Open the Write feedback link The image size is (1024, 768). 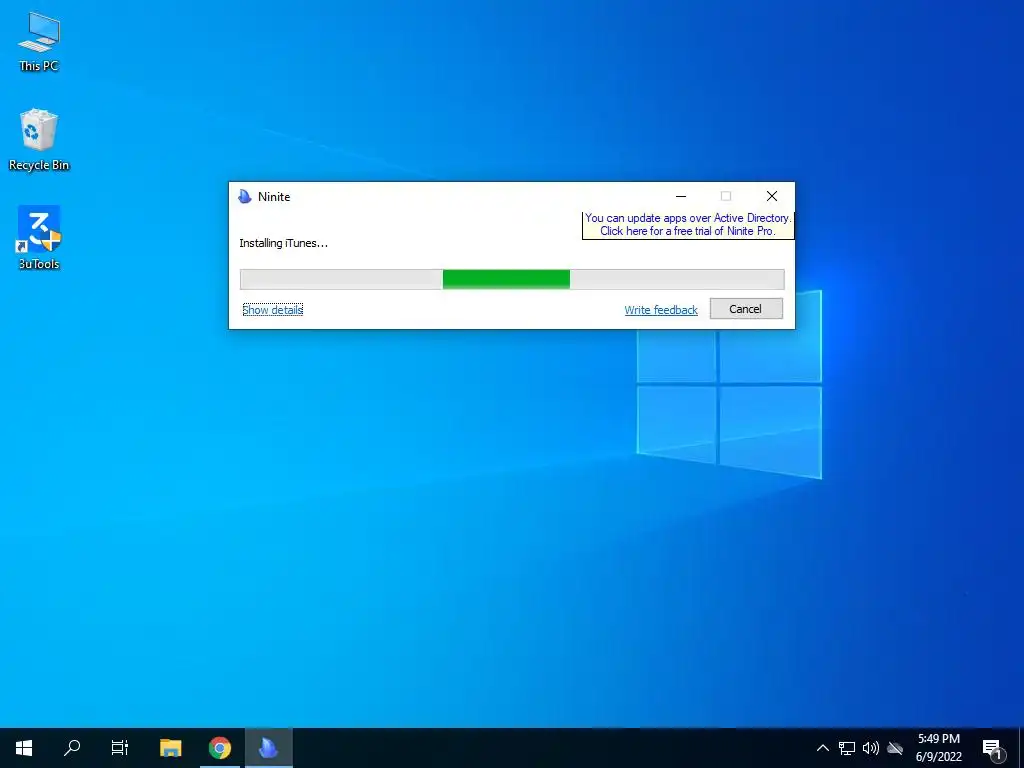tap(661, 310)
